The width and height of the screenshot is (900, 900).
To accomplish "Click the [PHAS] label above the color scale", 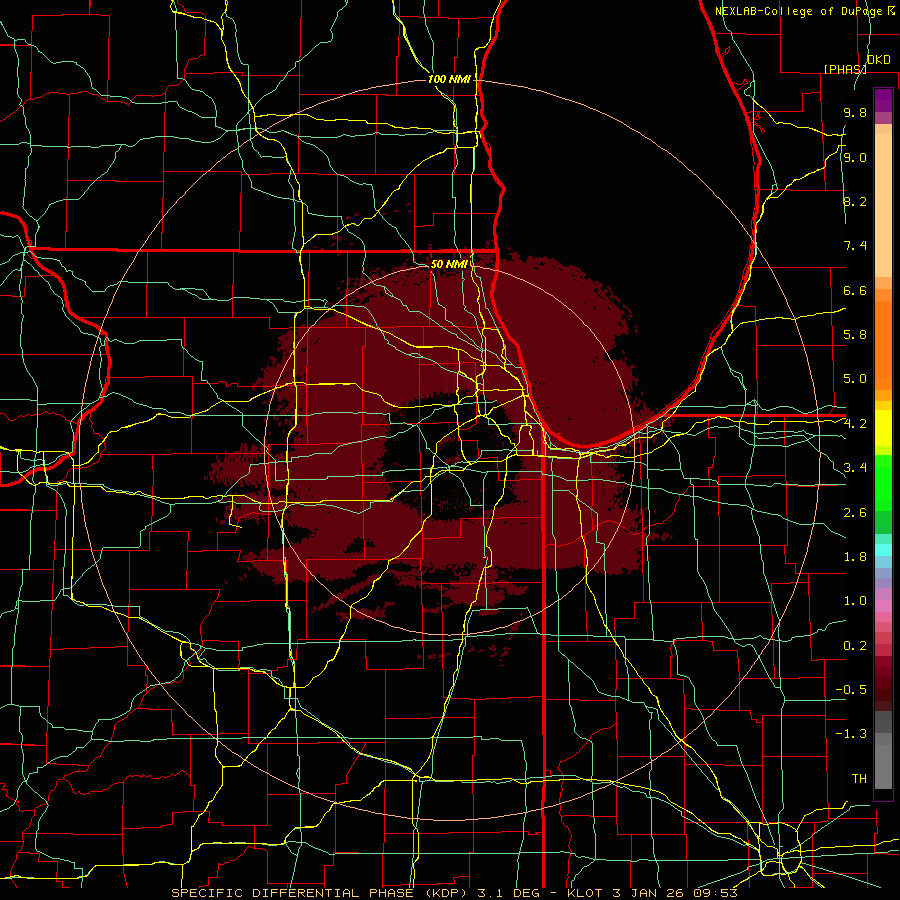I will [845, 69].
